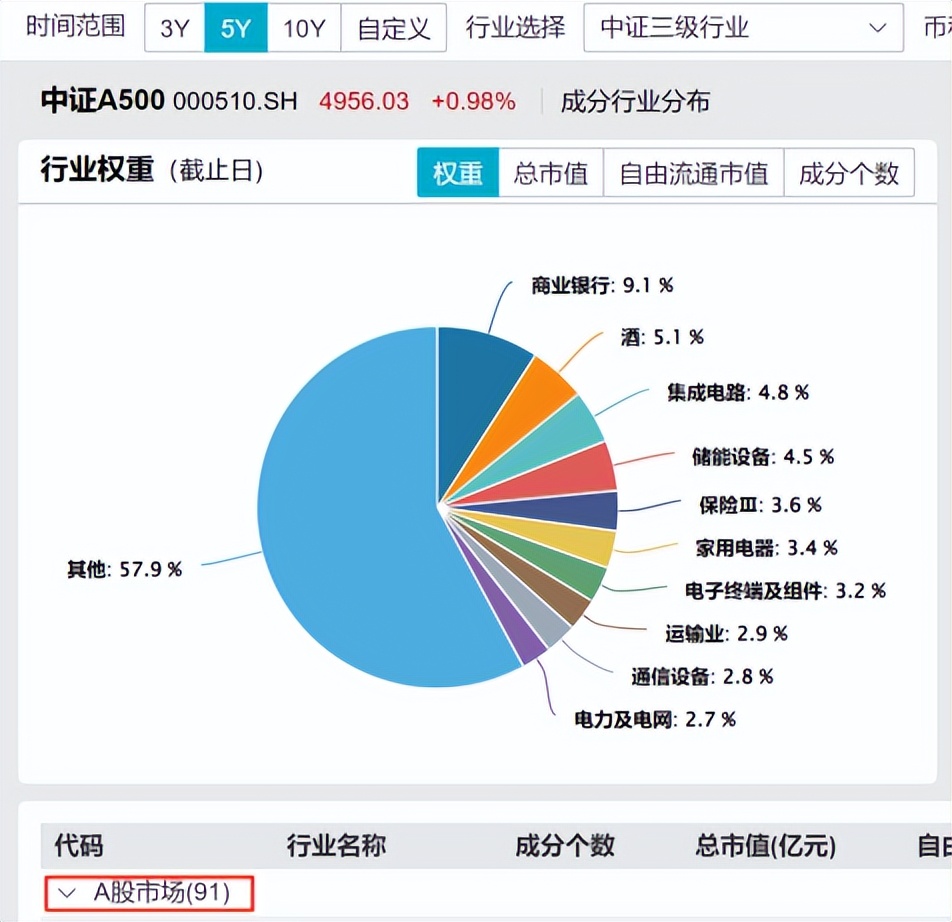The width and height of the screenshot is (952, 922).
Task: Click the 通信设备: 2.8 % label
Action: click(x=702, y=676)
